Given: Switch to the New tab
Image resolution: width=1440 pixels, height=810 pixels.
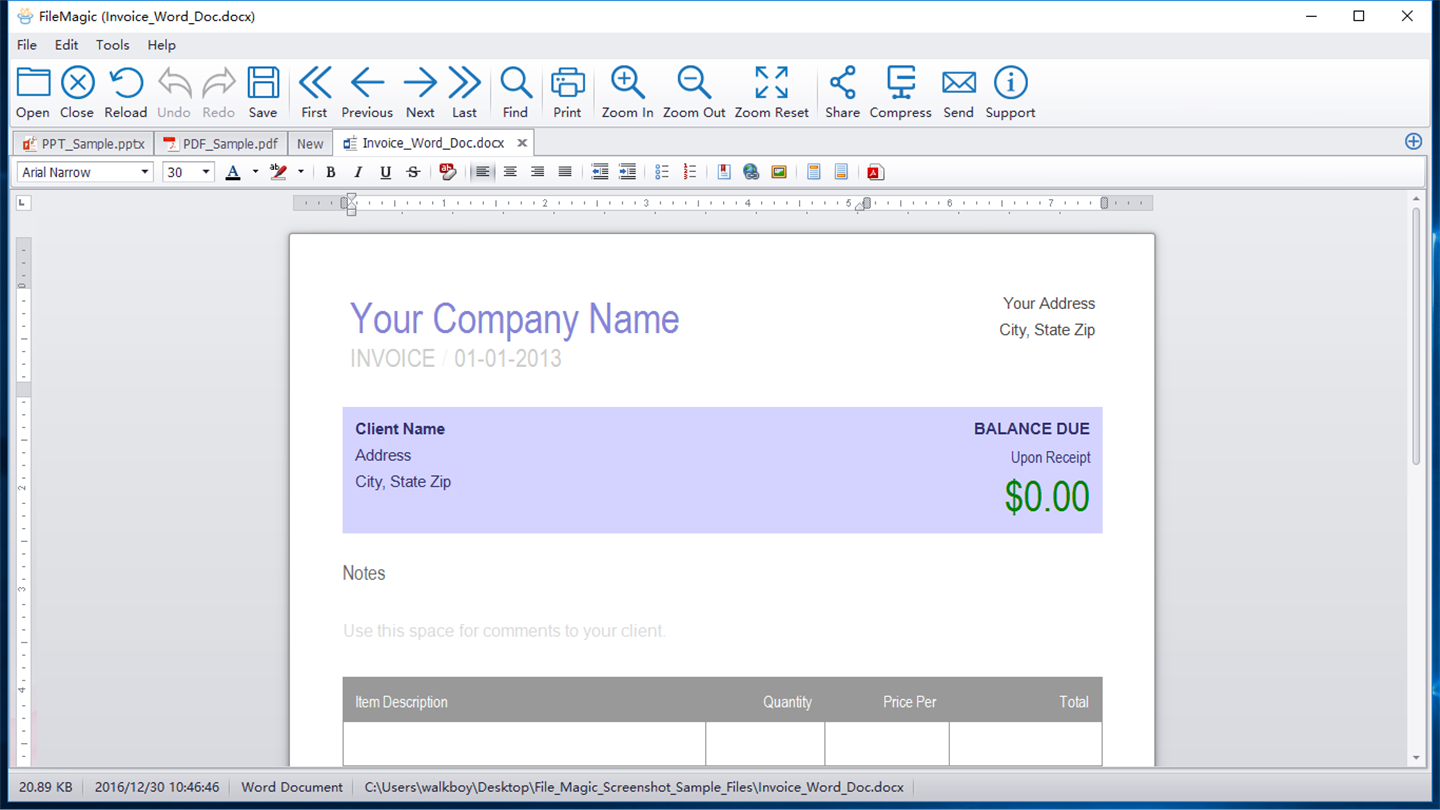Looking at the screenshot, I should coord(310,143).
